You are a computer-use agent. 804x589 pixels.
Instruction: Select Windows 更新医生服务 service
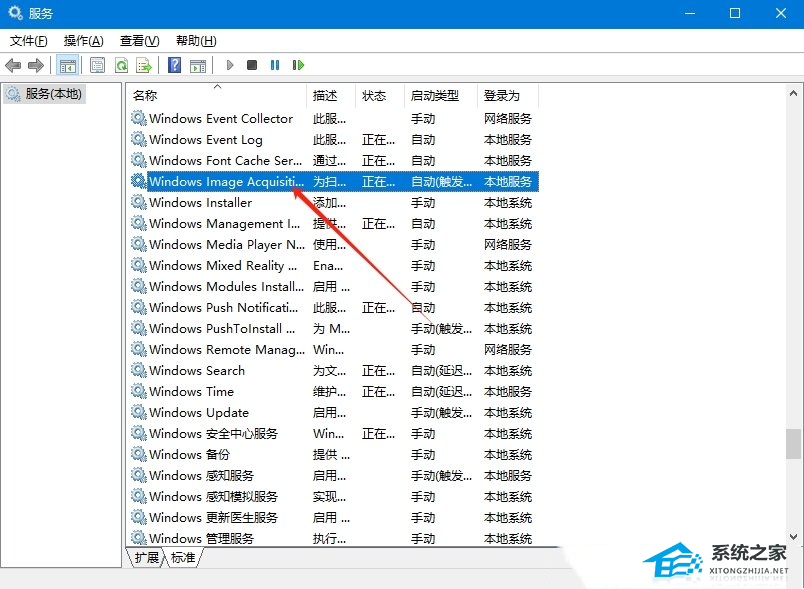click(334, 518)
